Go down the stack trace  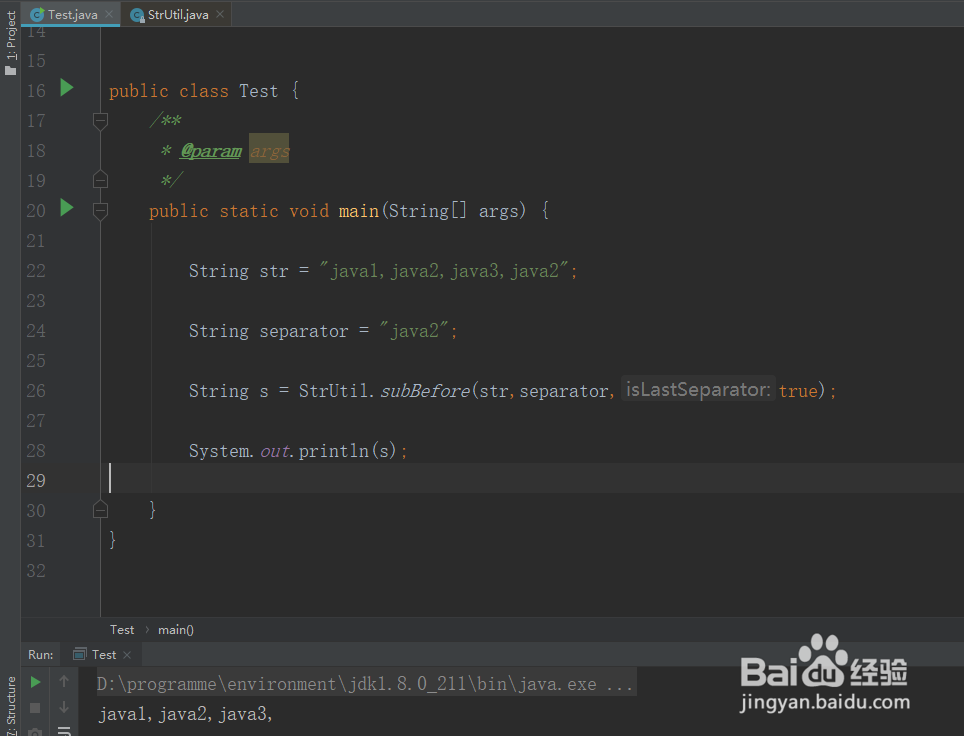[64, 708]
